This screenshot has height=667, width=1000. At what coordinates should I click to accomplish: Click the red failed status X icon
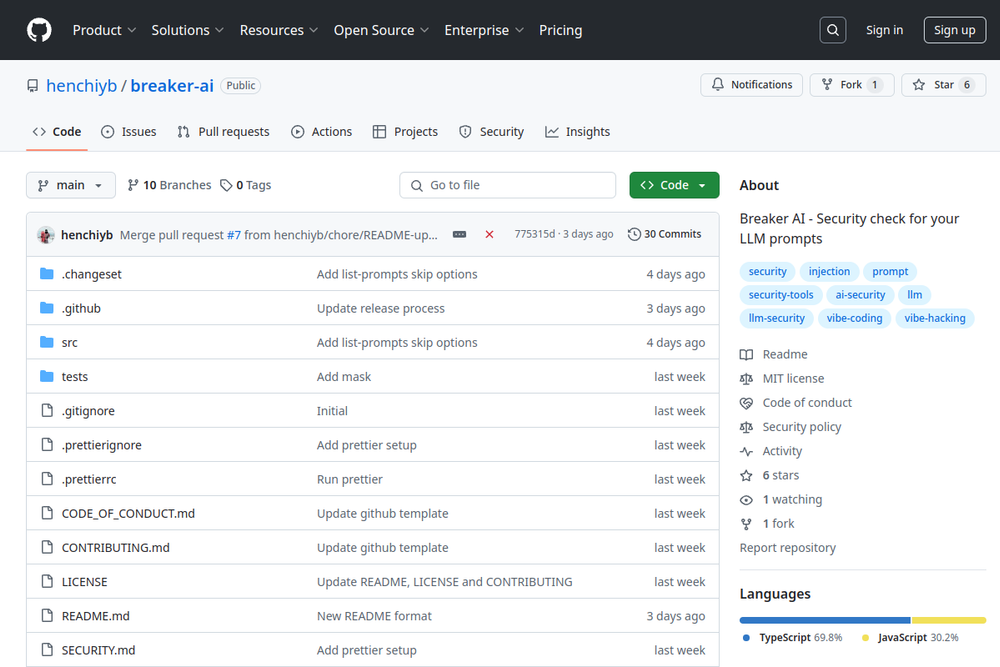489,235
